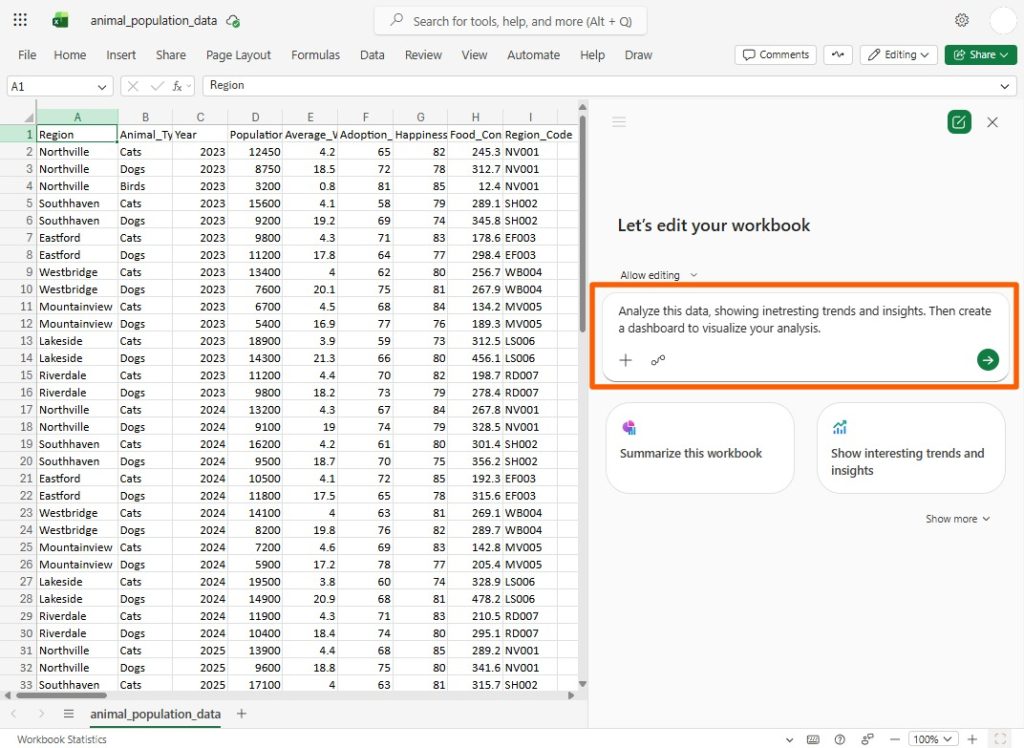
Task: Click the search box for tools and help
Action: tap(511, 21)
